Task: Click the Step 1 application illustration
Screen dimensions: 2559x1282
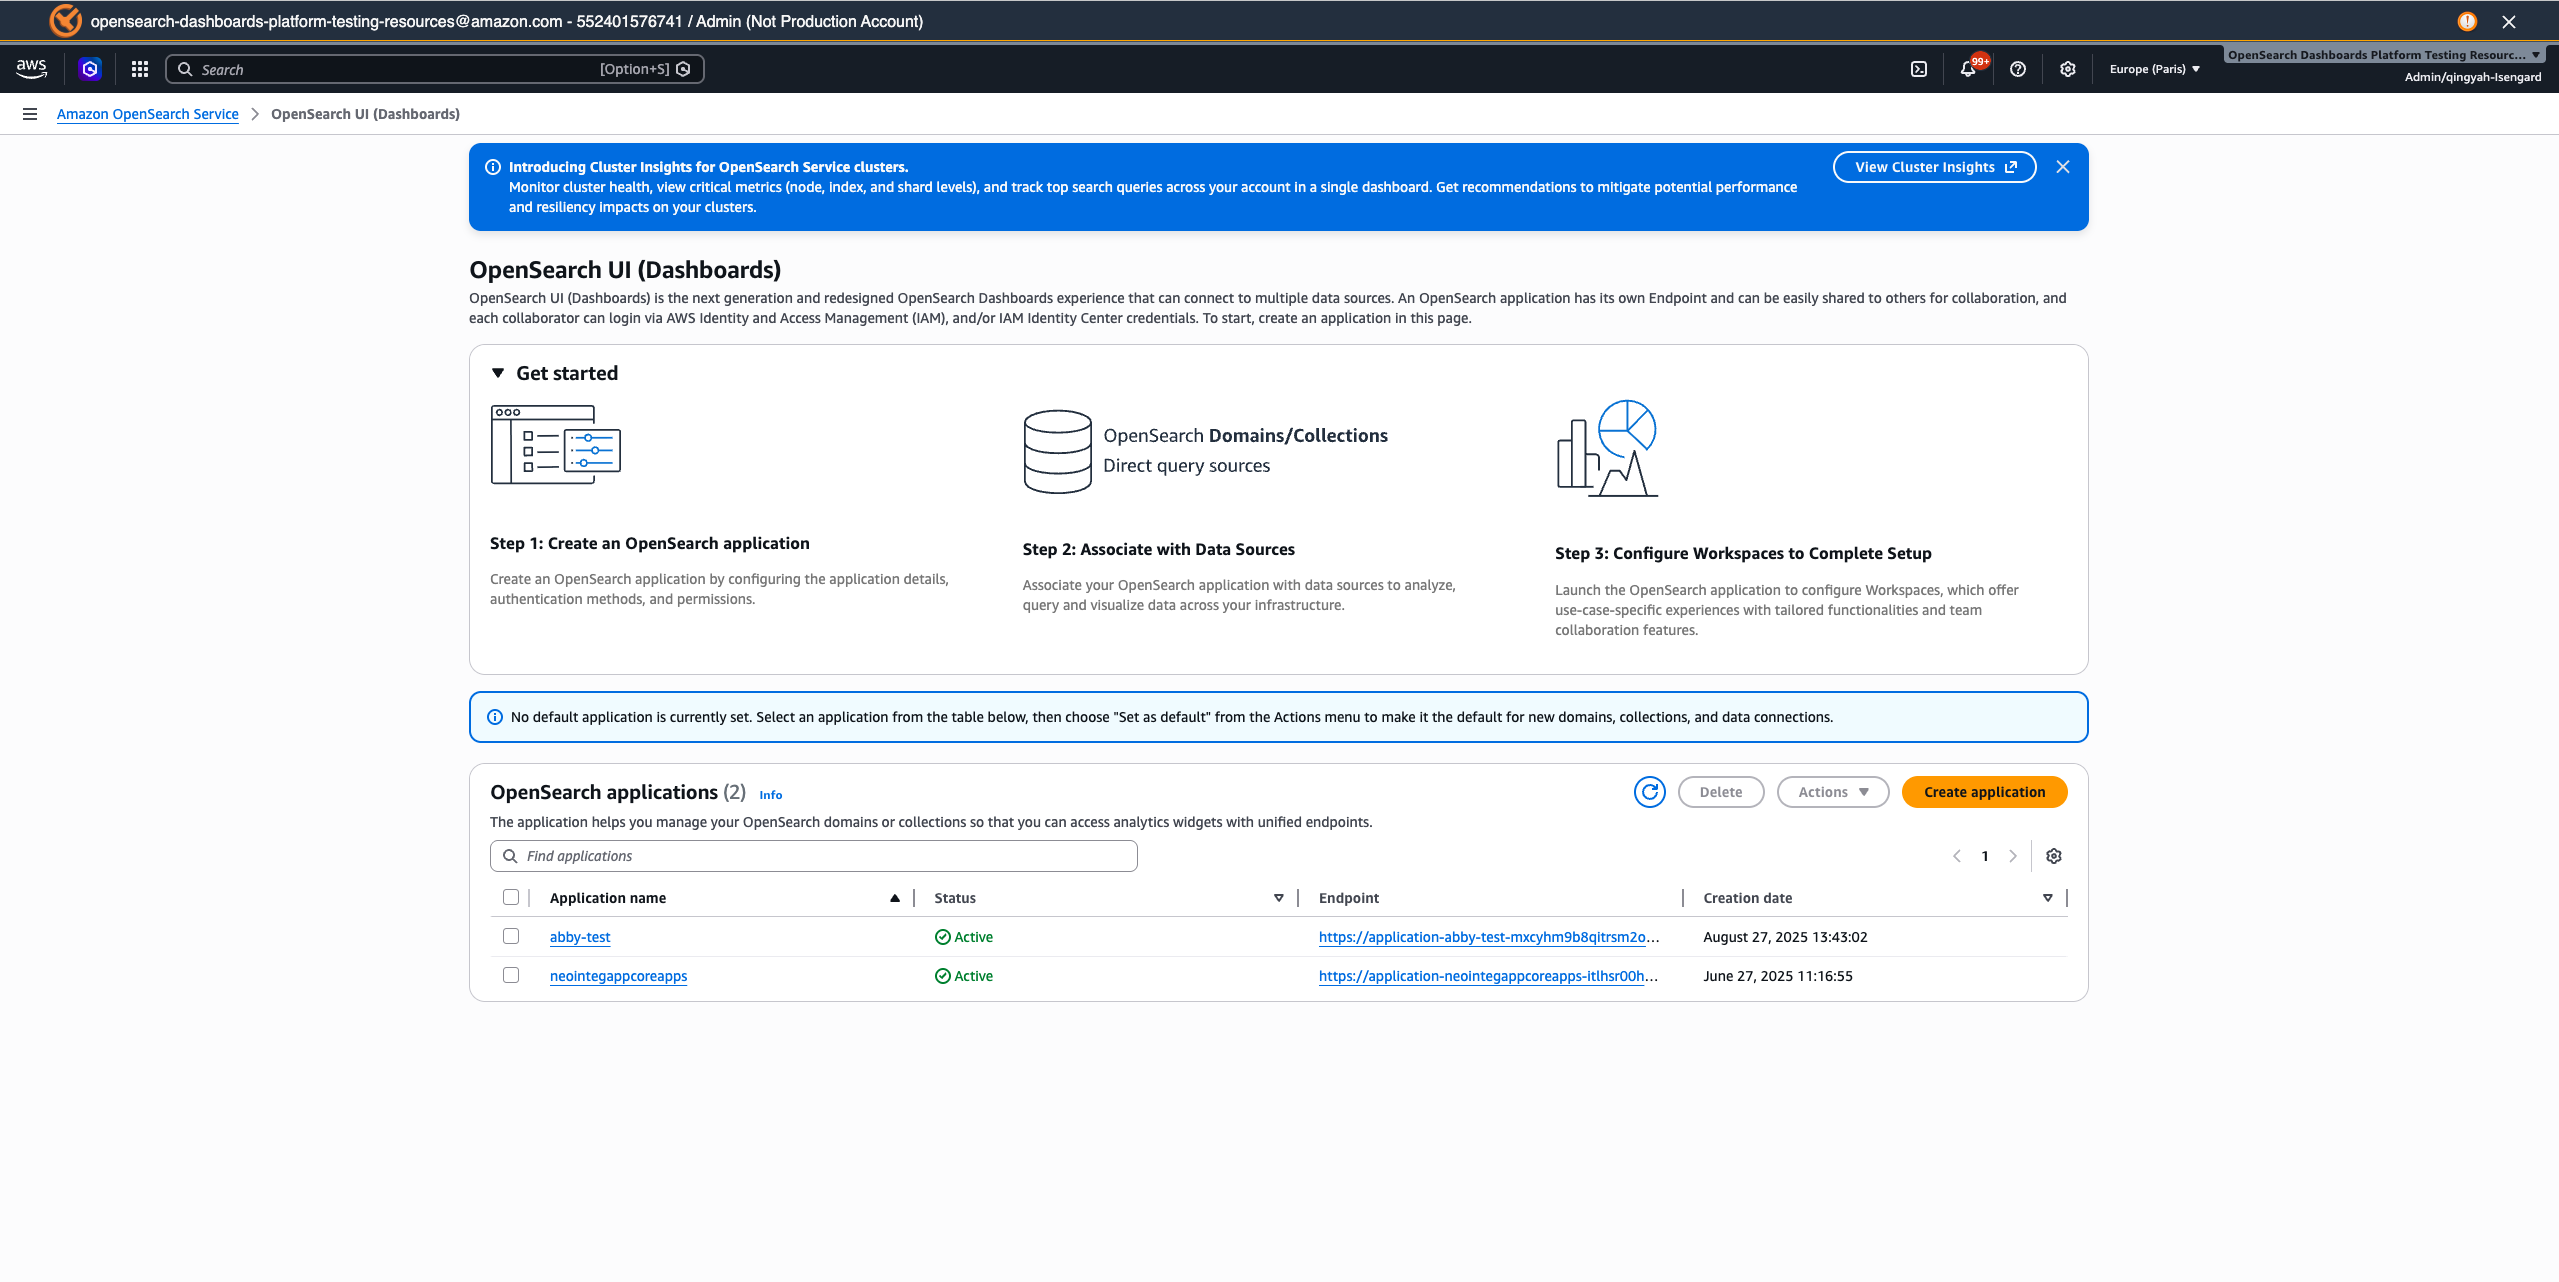Action: [556, 445]
